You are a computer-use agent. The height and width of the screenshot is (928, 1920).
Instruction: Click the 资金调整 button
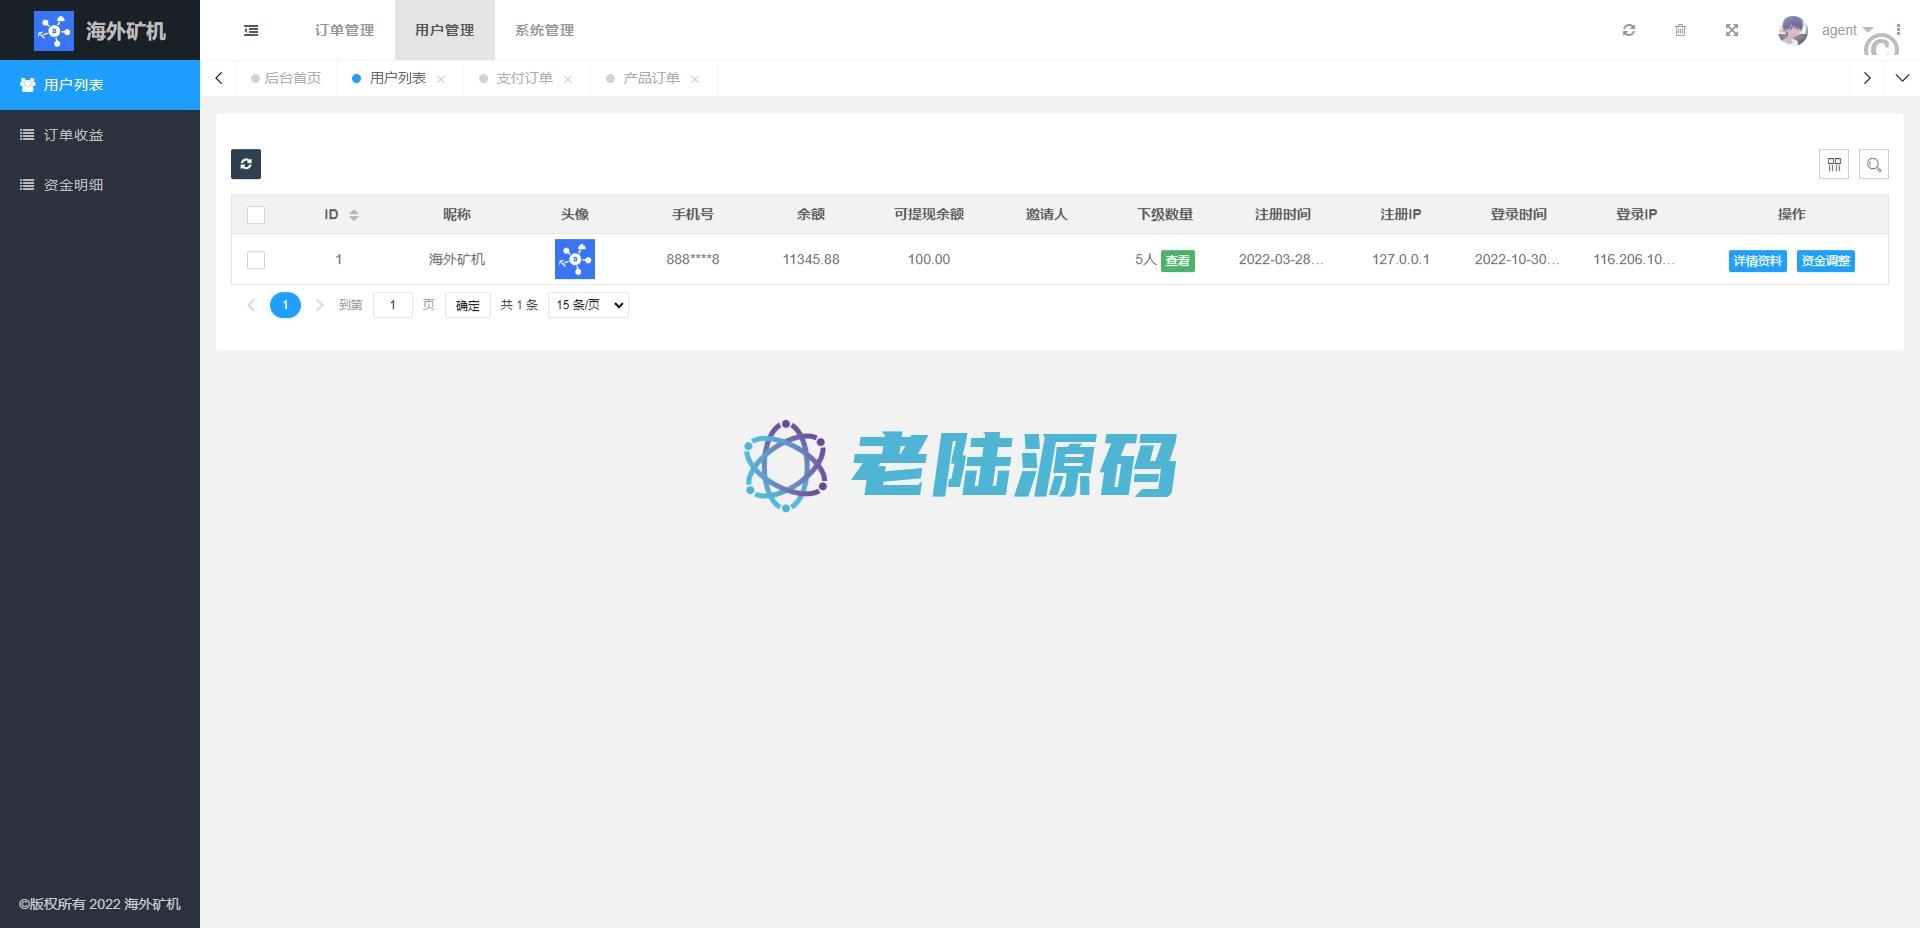1825,261
